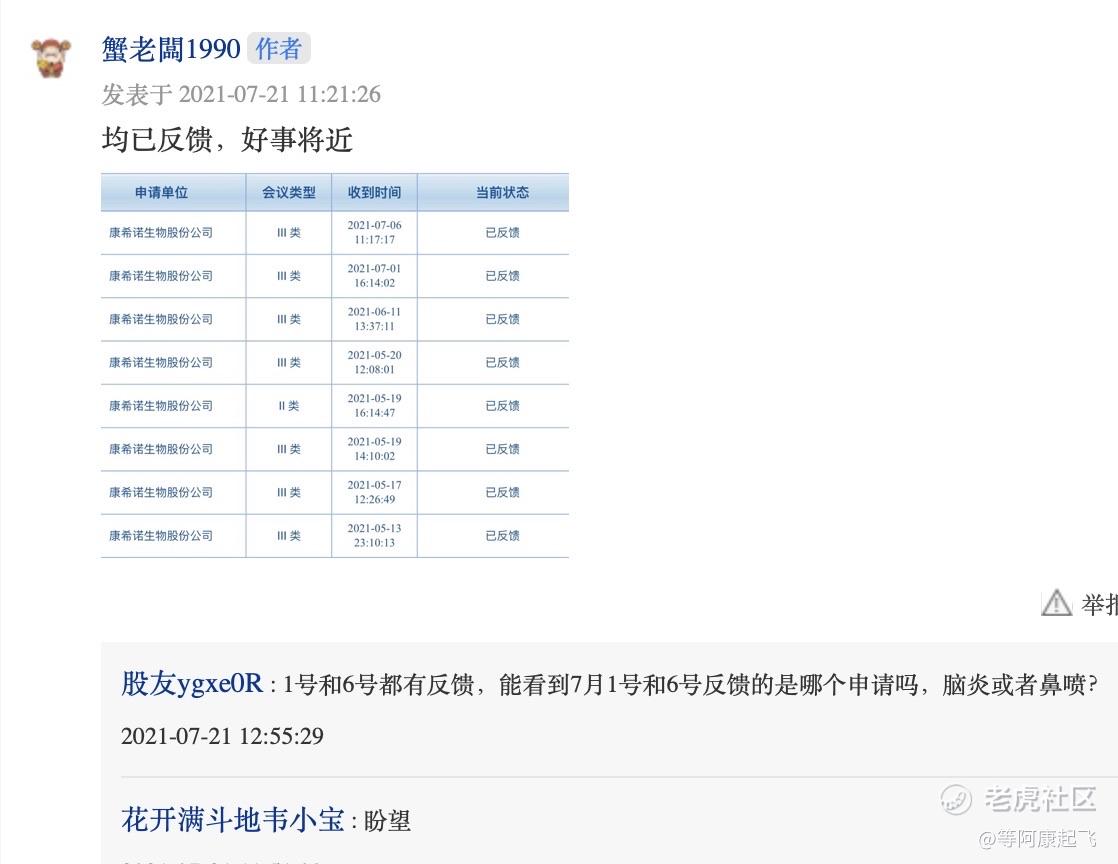This screenshot has height=864, width=1118.
Task: Click the 收到时间 column header
Action: [374, 192]
